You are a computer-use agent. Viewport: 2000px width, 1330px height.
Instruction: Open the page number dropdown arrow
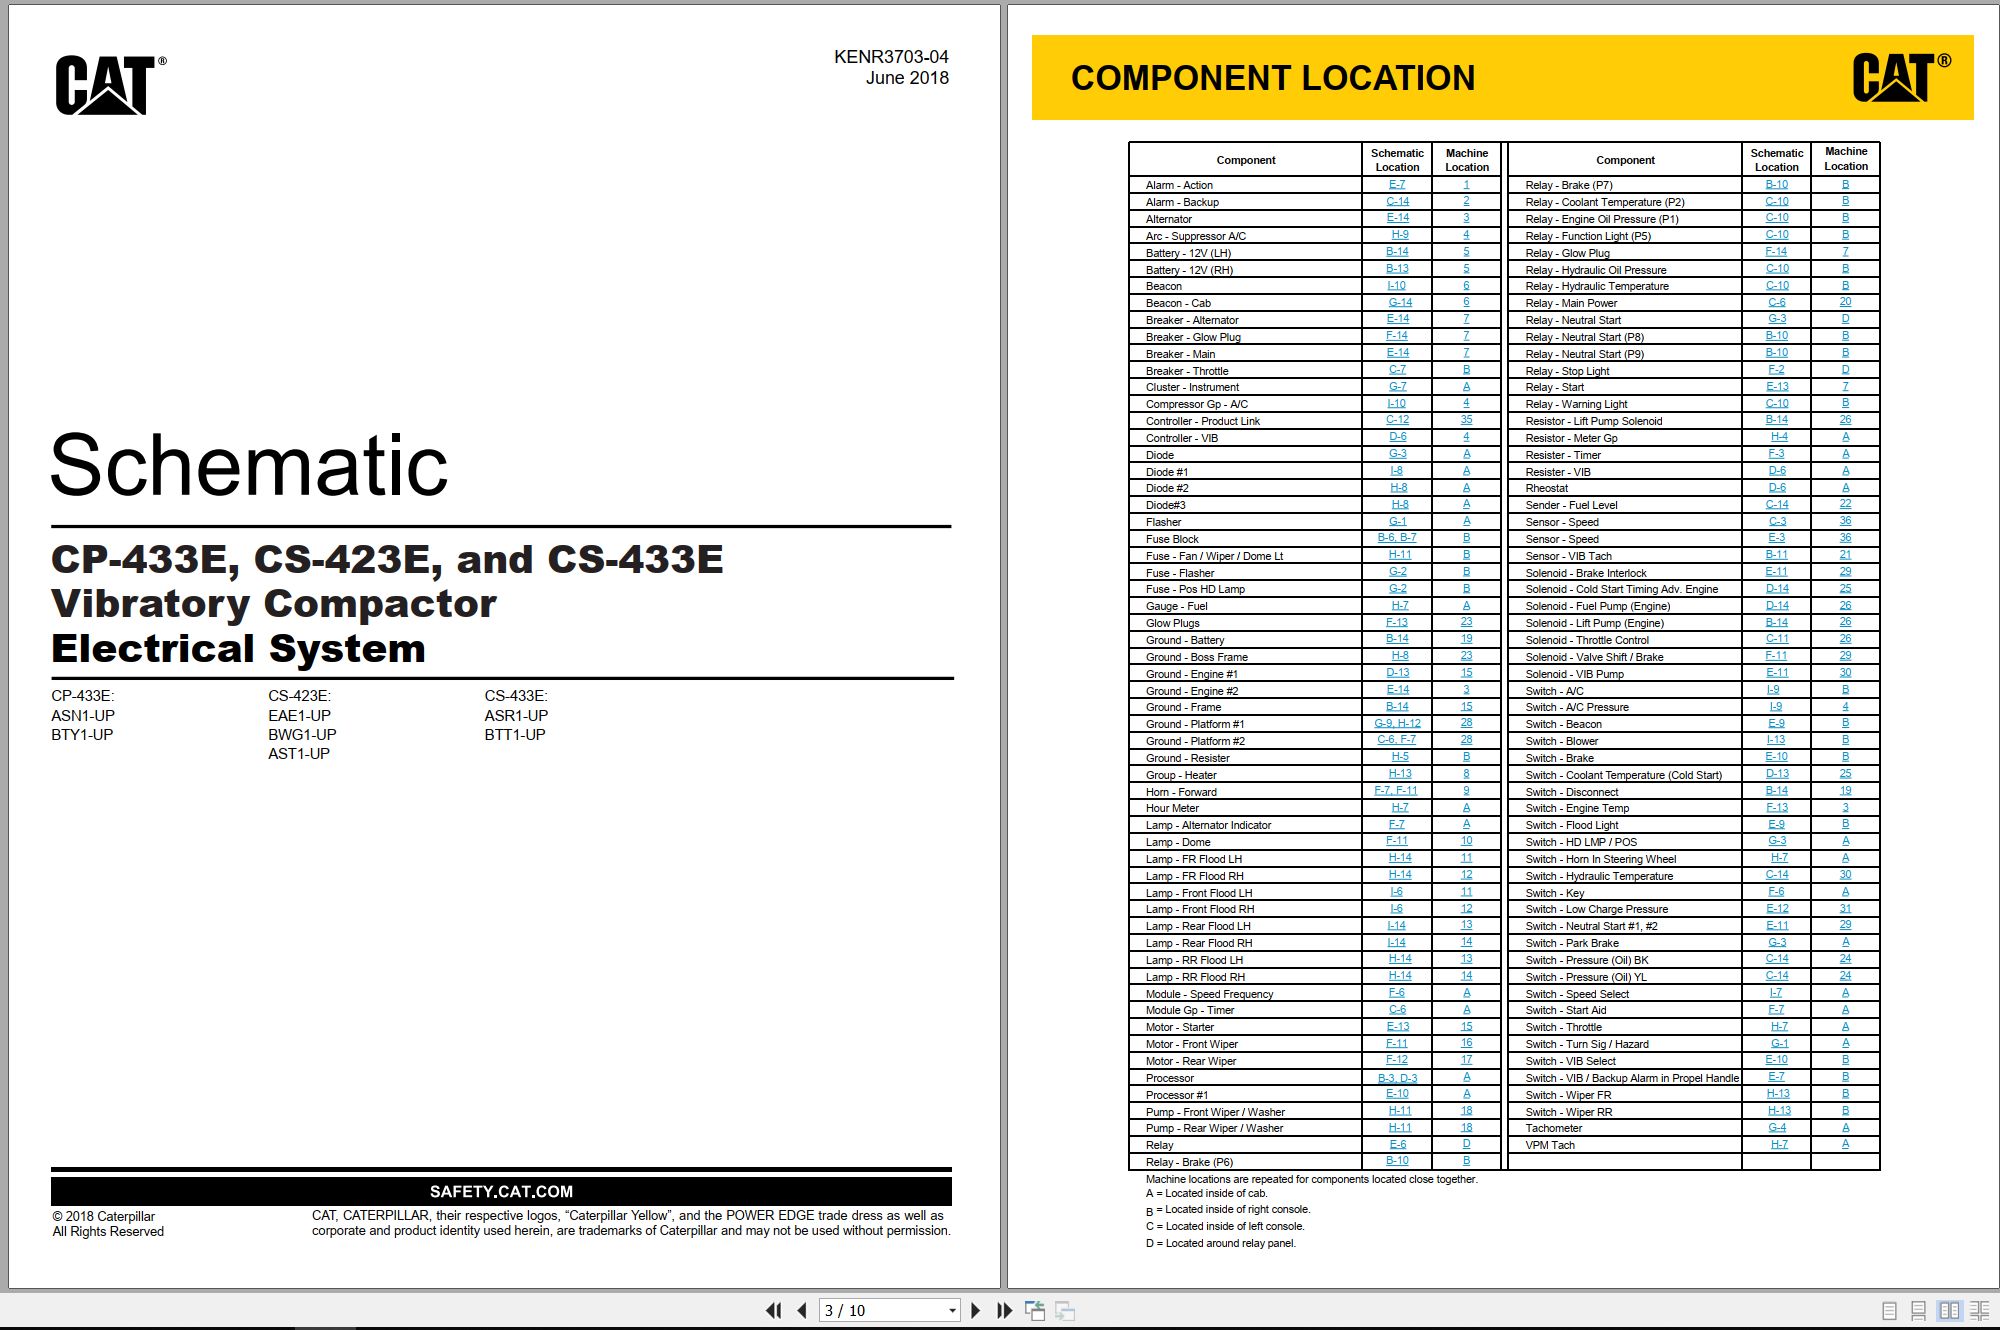[952, 1310]
